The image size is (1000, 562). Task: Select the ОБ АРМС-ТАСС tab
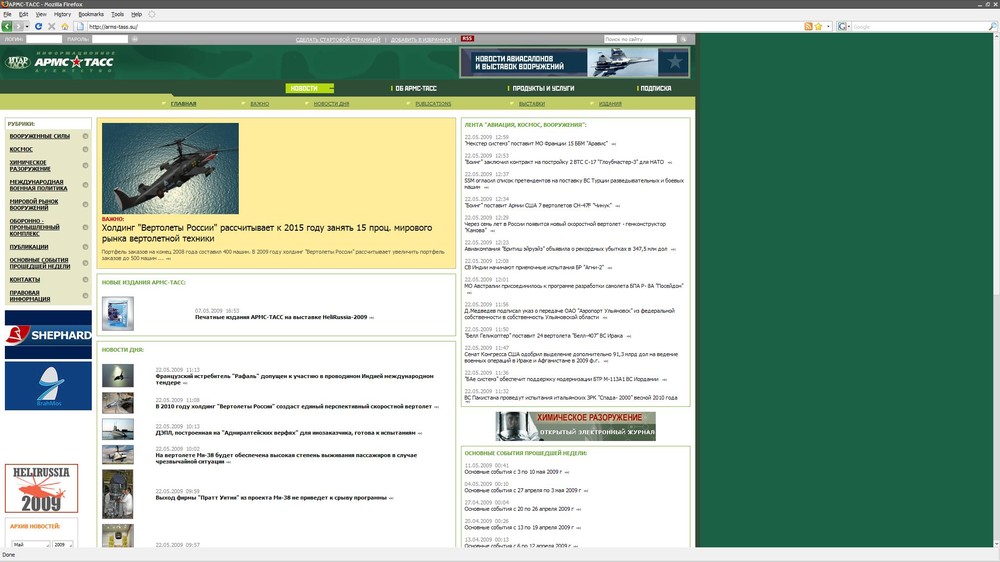point(416,88)
